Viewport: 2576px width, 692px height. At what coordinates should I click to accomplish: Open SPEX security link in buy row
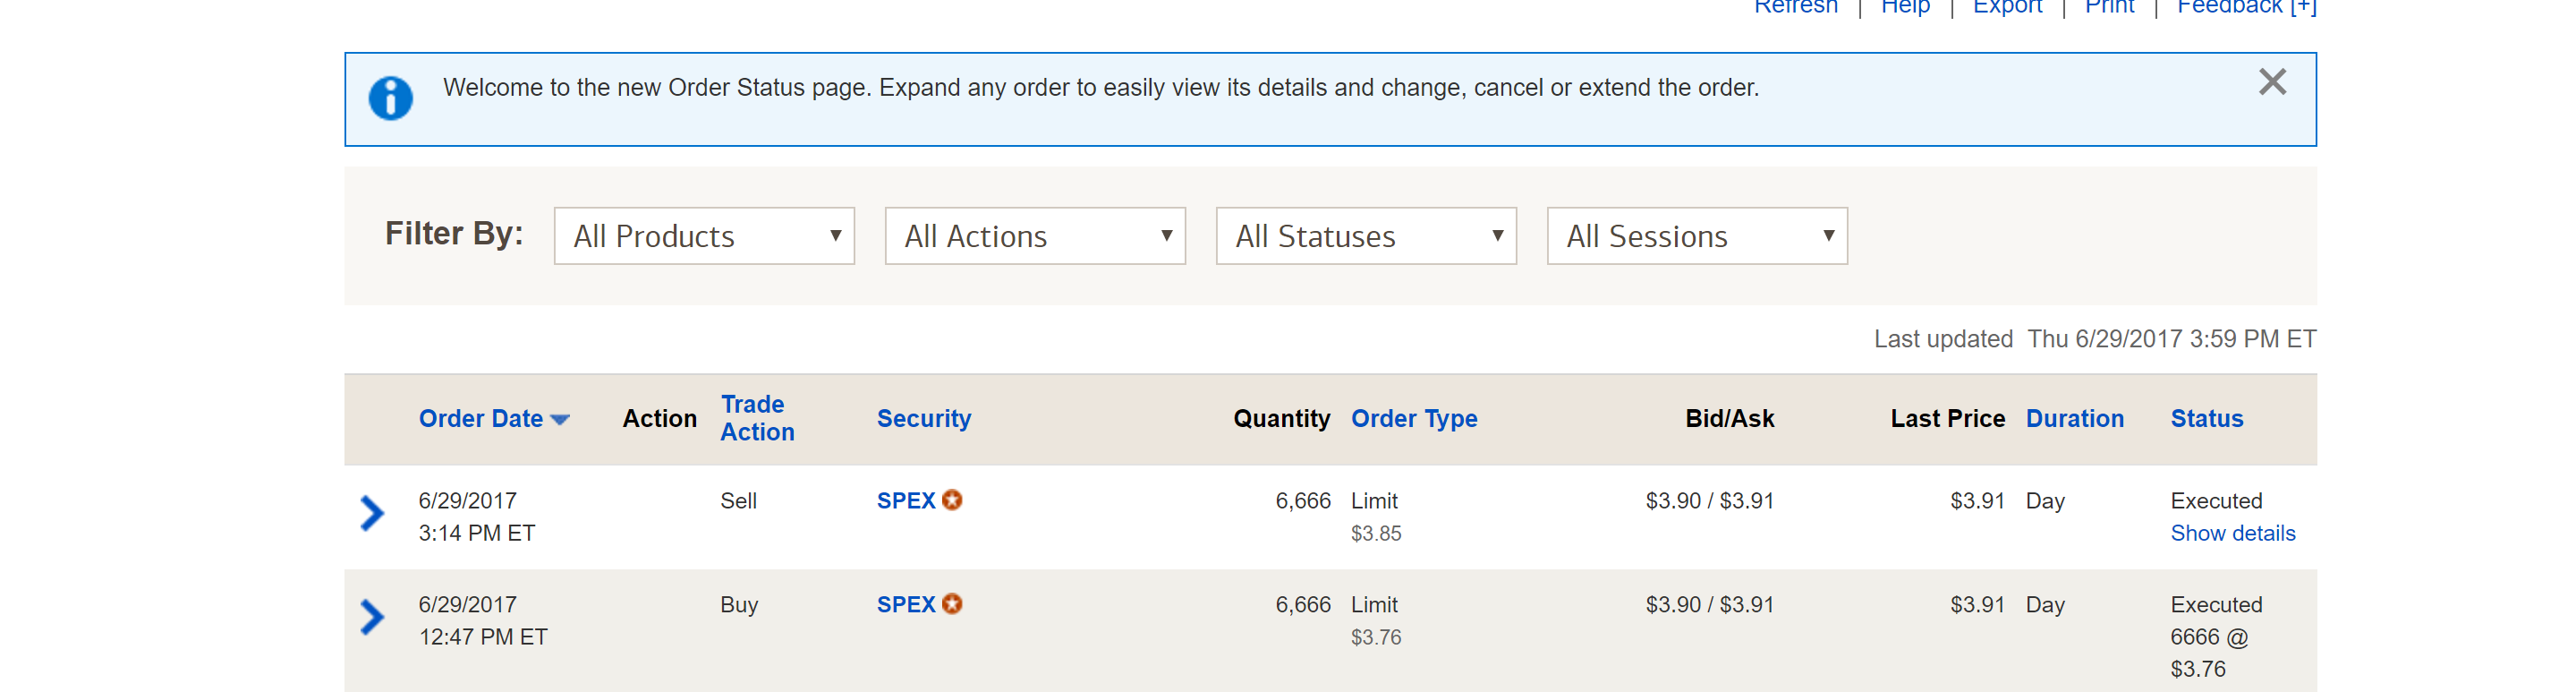(905, 604)
